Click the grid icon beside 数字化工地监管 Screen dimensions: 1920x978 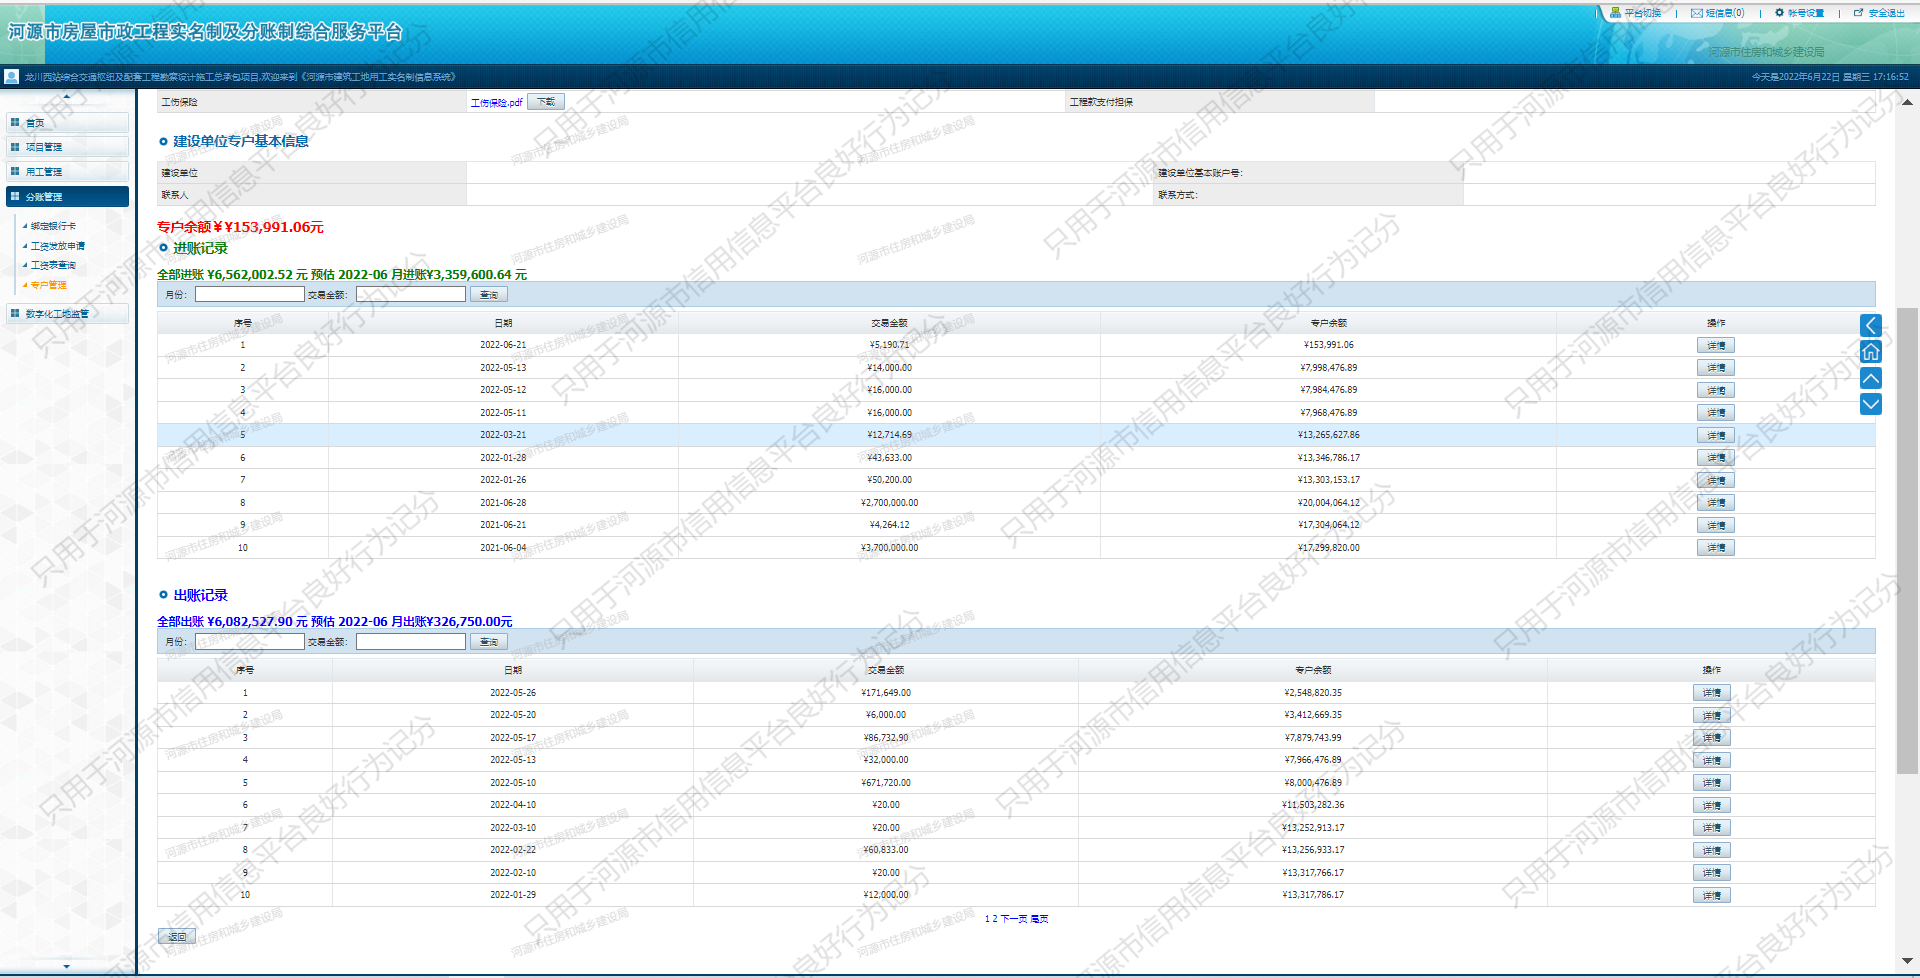pos(15,314)
